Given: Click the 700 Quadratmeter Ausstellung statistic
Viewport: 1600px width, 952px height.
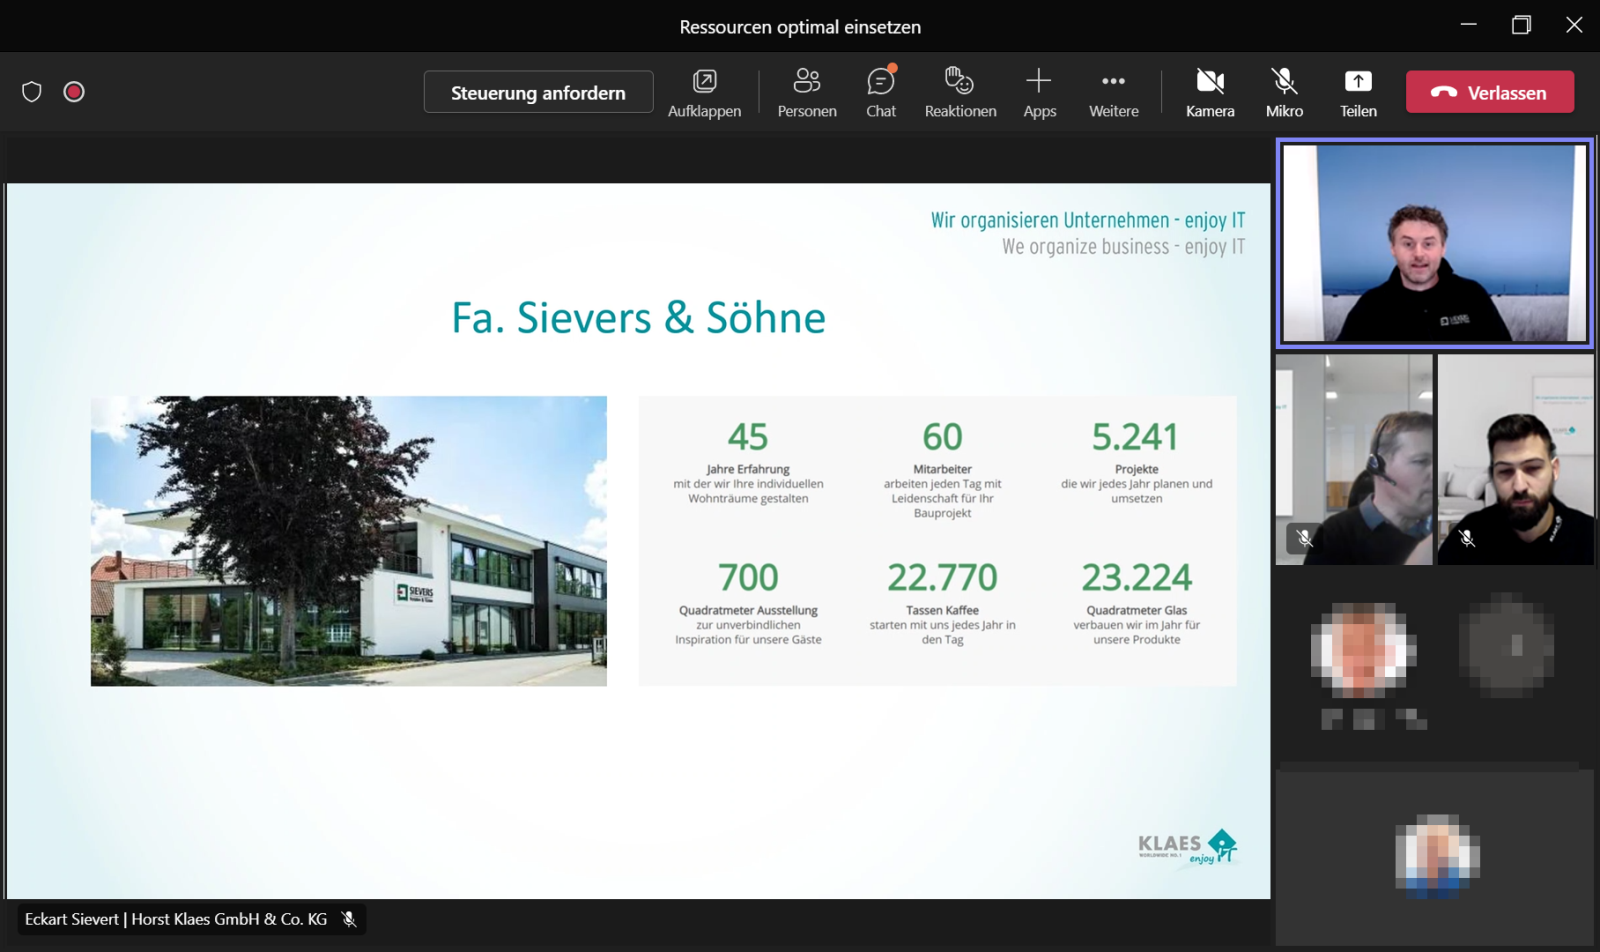Looking at the screenshot, I should [x=748, y=604].
